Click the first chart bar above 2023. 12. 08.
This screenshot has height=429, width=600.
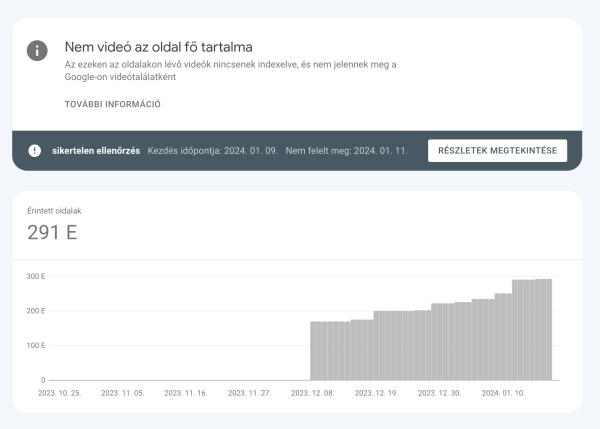[x=313, y=351]
